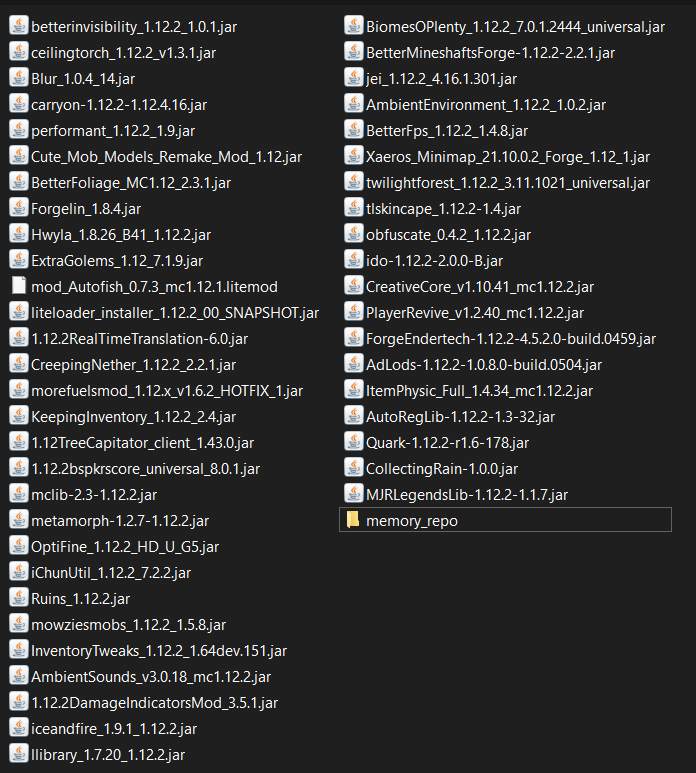Screen dimensions: 696x773
Task: Click the Java icon for Quark-1.12.2-r1.6-178.jar
Action: [x=352, y=442]
